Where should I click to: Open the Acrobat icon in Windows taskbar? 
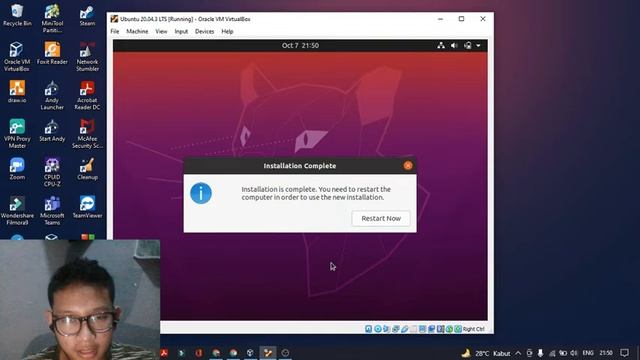click(x=164, y=353)
